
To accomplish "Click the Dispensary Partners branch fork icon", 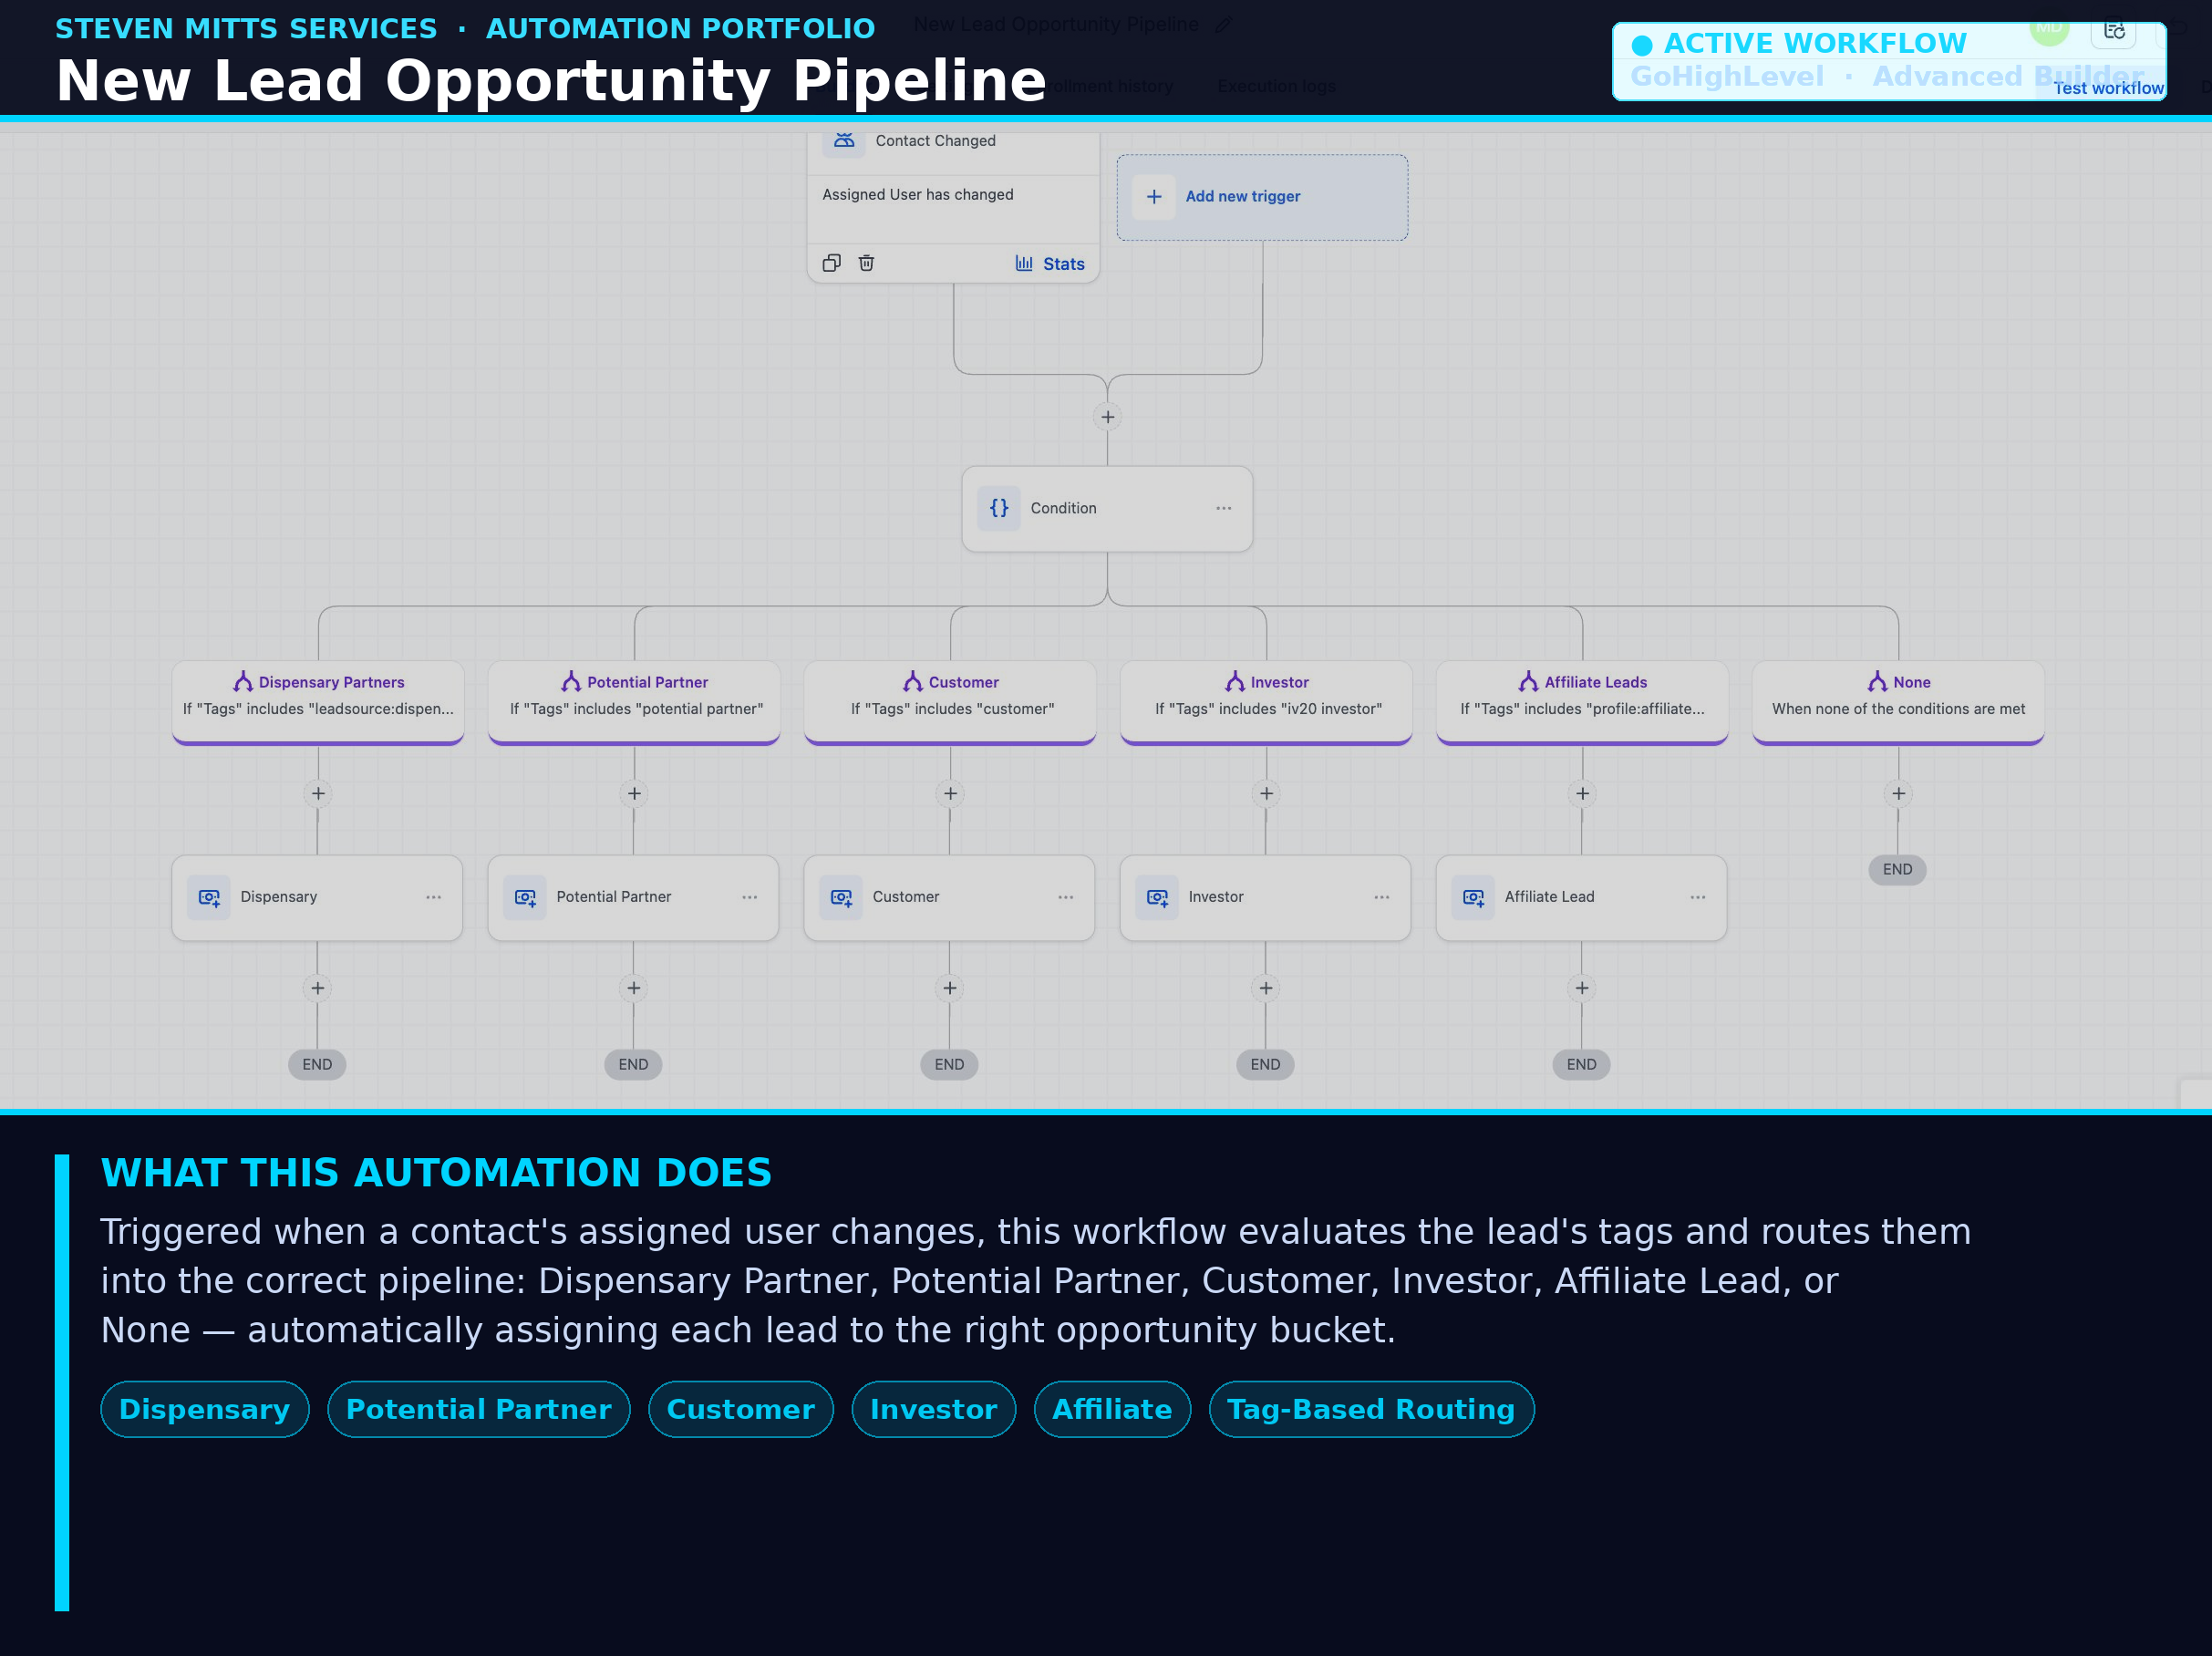I will click(x=243, y=682).
